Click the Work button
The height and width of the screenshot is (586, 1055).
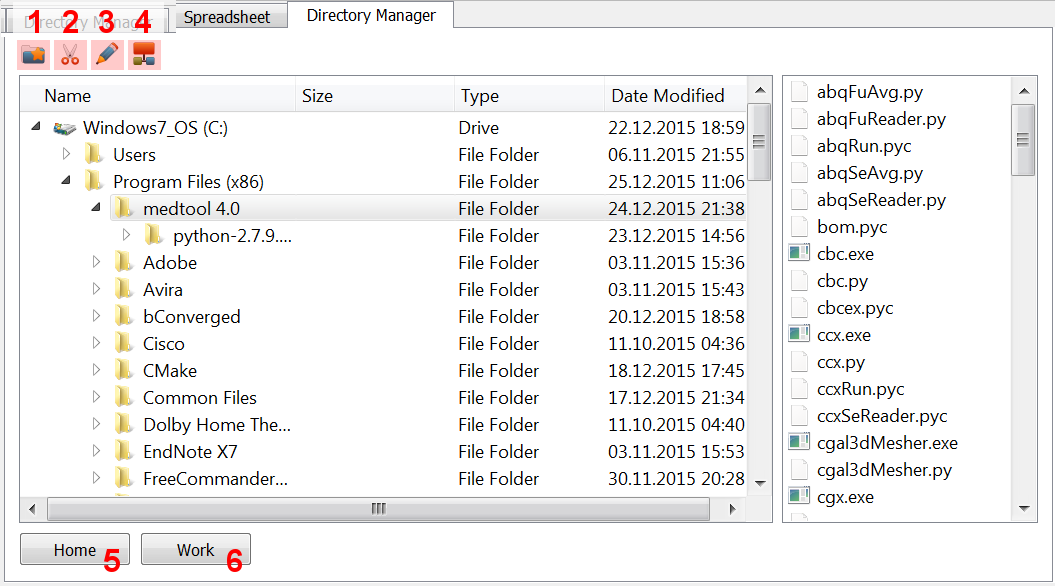[196, 550]
